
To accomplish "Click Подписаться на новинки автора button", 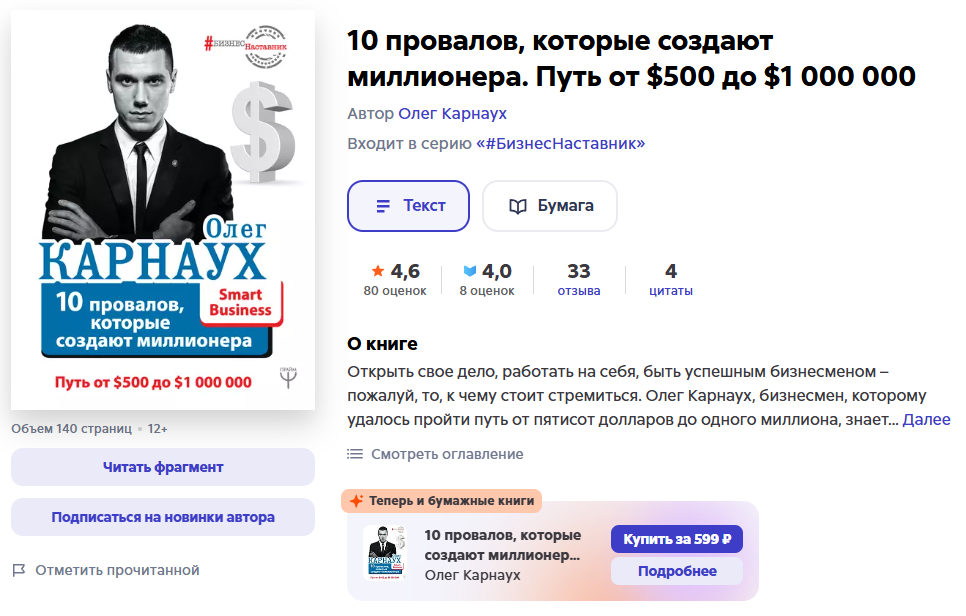I will pos(163,517).
